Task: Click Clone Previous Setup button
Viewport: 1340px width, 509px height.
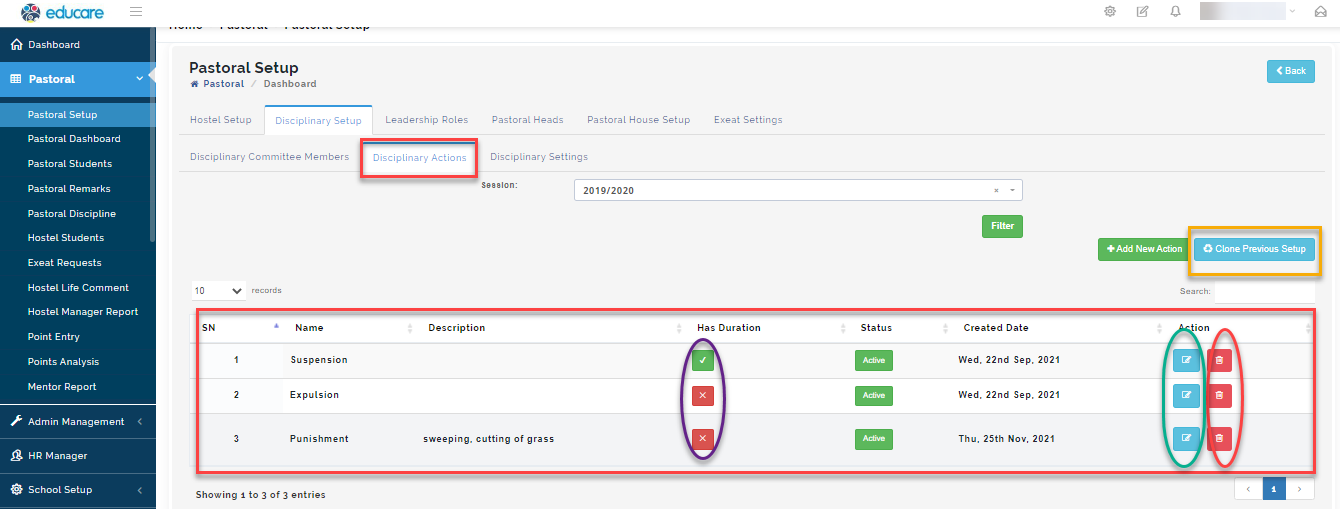Action: click(x=1254, y=249)
